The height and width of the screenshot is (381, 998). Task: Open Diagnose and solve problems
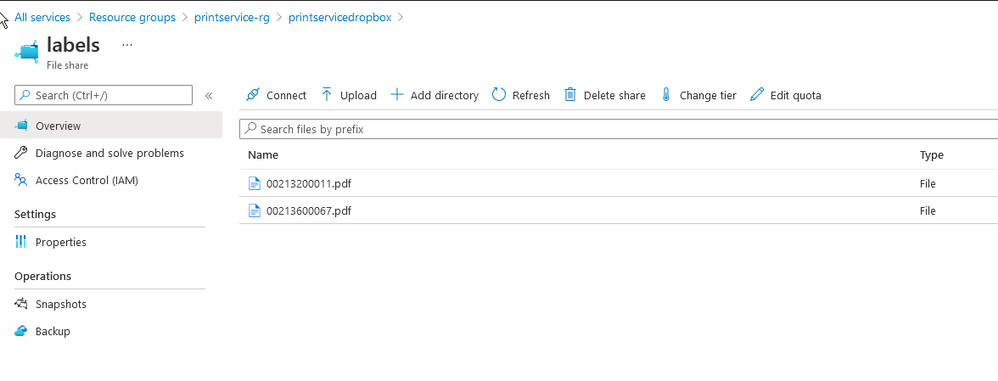pyautogui.click(x=109, y=153)
